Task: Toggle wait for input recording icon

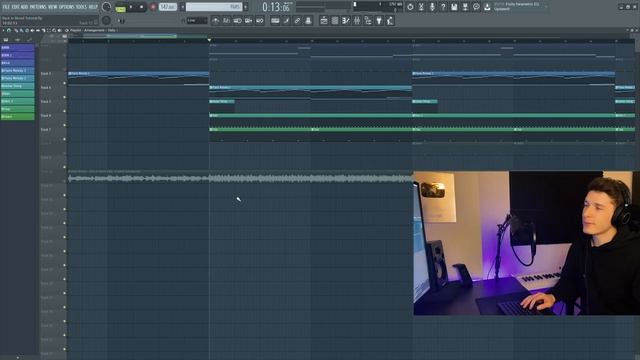Action: click(227, 20)
